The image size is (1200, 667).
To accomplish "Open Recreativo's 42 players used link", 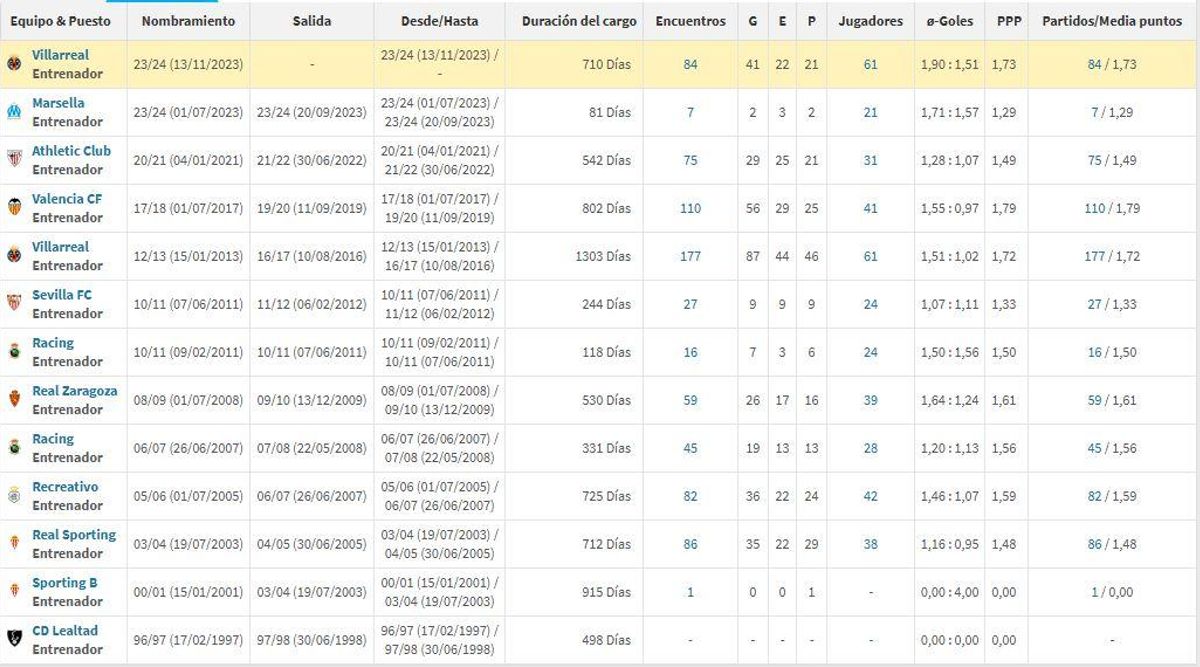I will pos(870,497).
